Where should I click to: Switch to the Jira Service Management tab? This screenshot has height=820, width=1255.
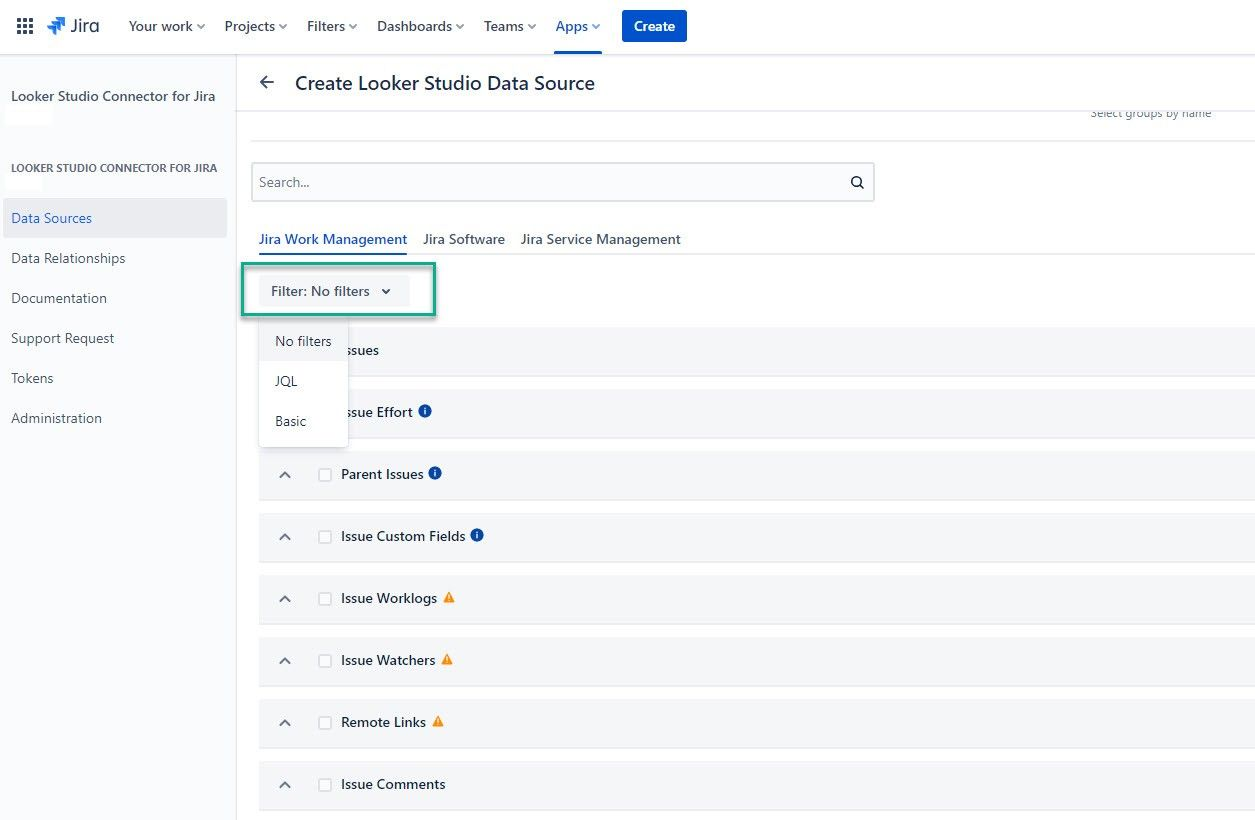[x=600, y=239]
